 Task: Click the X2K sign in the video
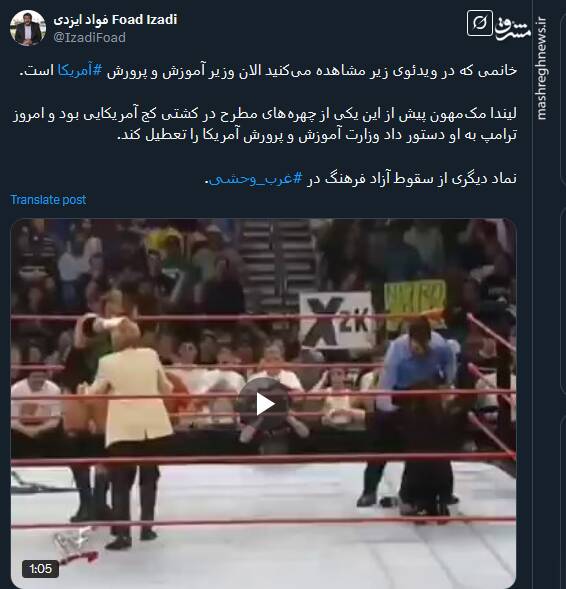point(337,320)
